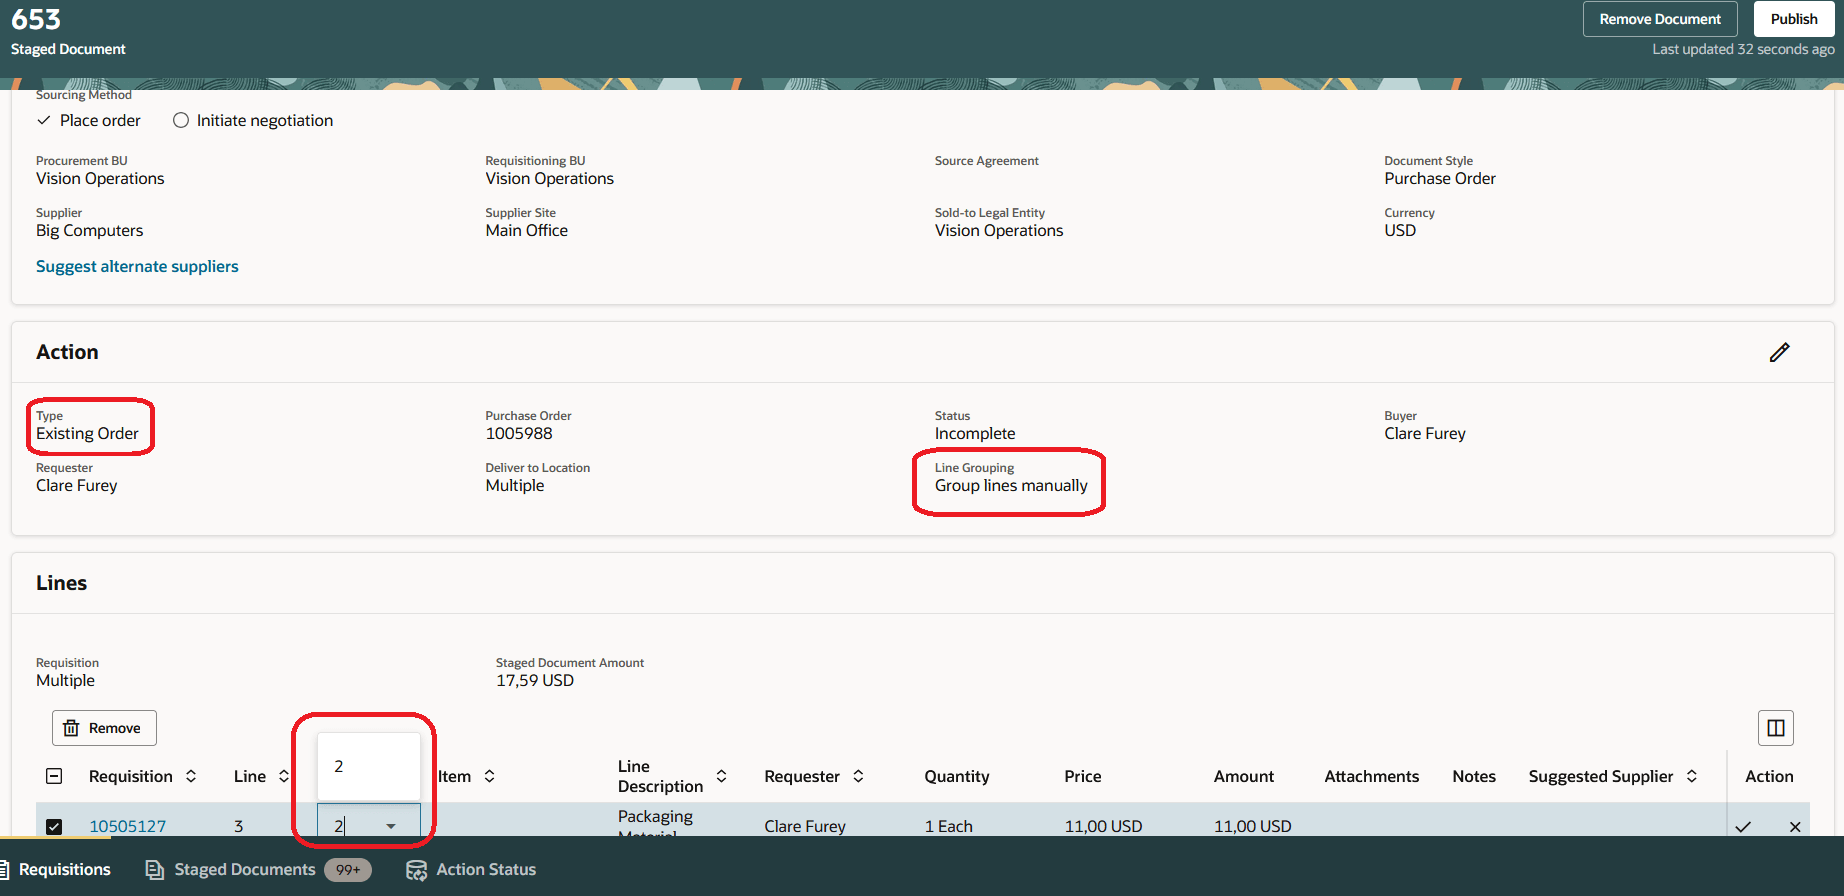This screenshot has height=896, width=1844.
Task: Click the Remove Document button
Action: pos(1660,19)
